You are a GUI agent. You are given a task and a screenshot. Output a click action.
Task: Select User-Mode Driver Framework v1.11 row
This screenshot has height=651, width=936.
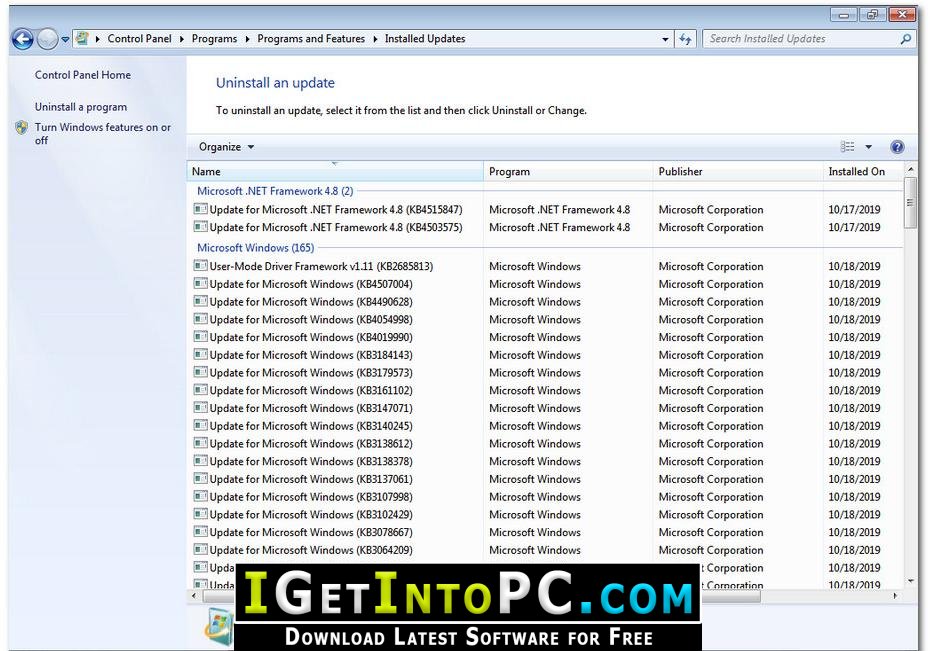[x=546, y=266]
